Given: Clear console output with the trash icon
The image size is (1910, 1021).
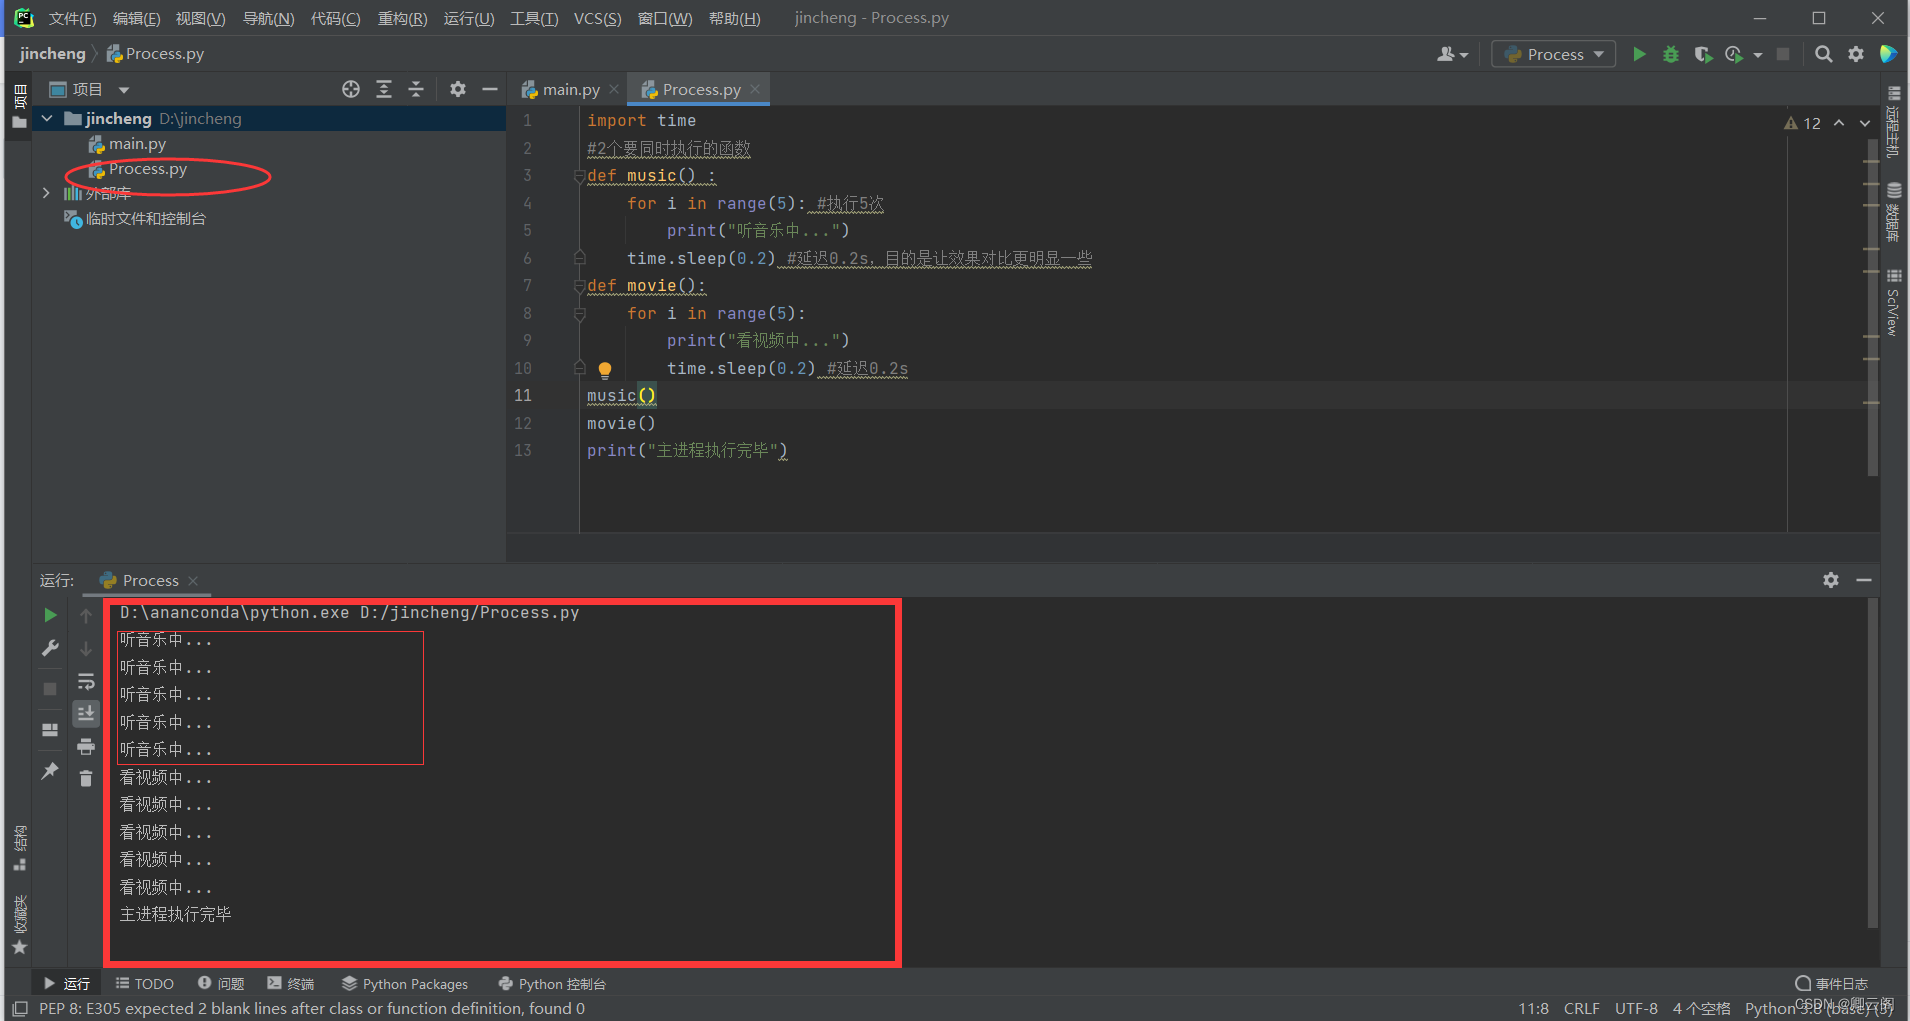Looking at the screenshot, I should pyautogui.click(x=86, y=778).
